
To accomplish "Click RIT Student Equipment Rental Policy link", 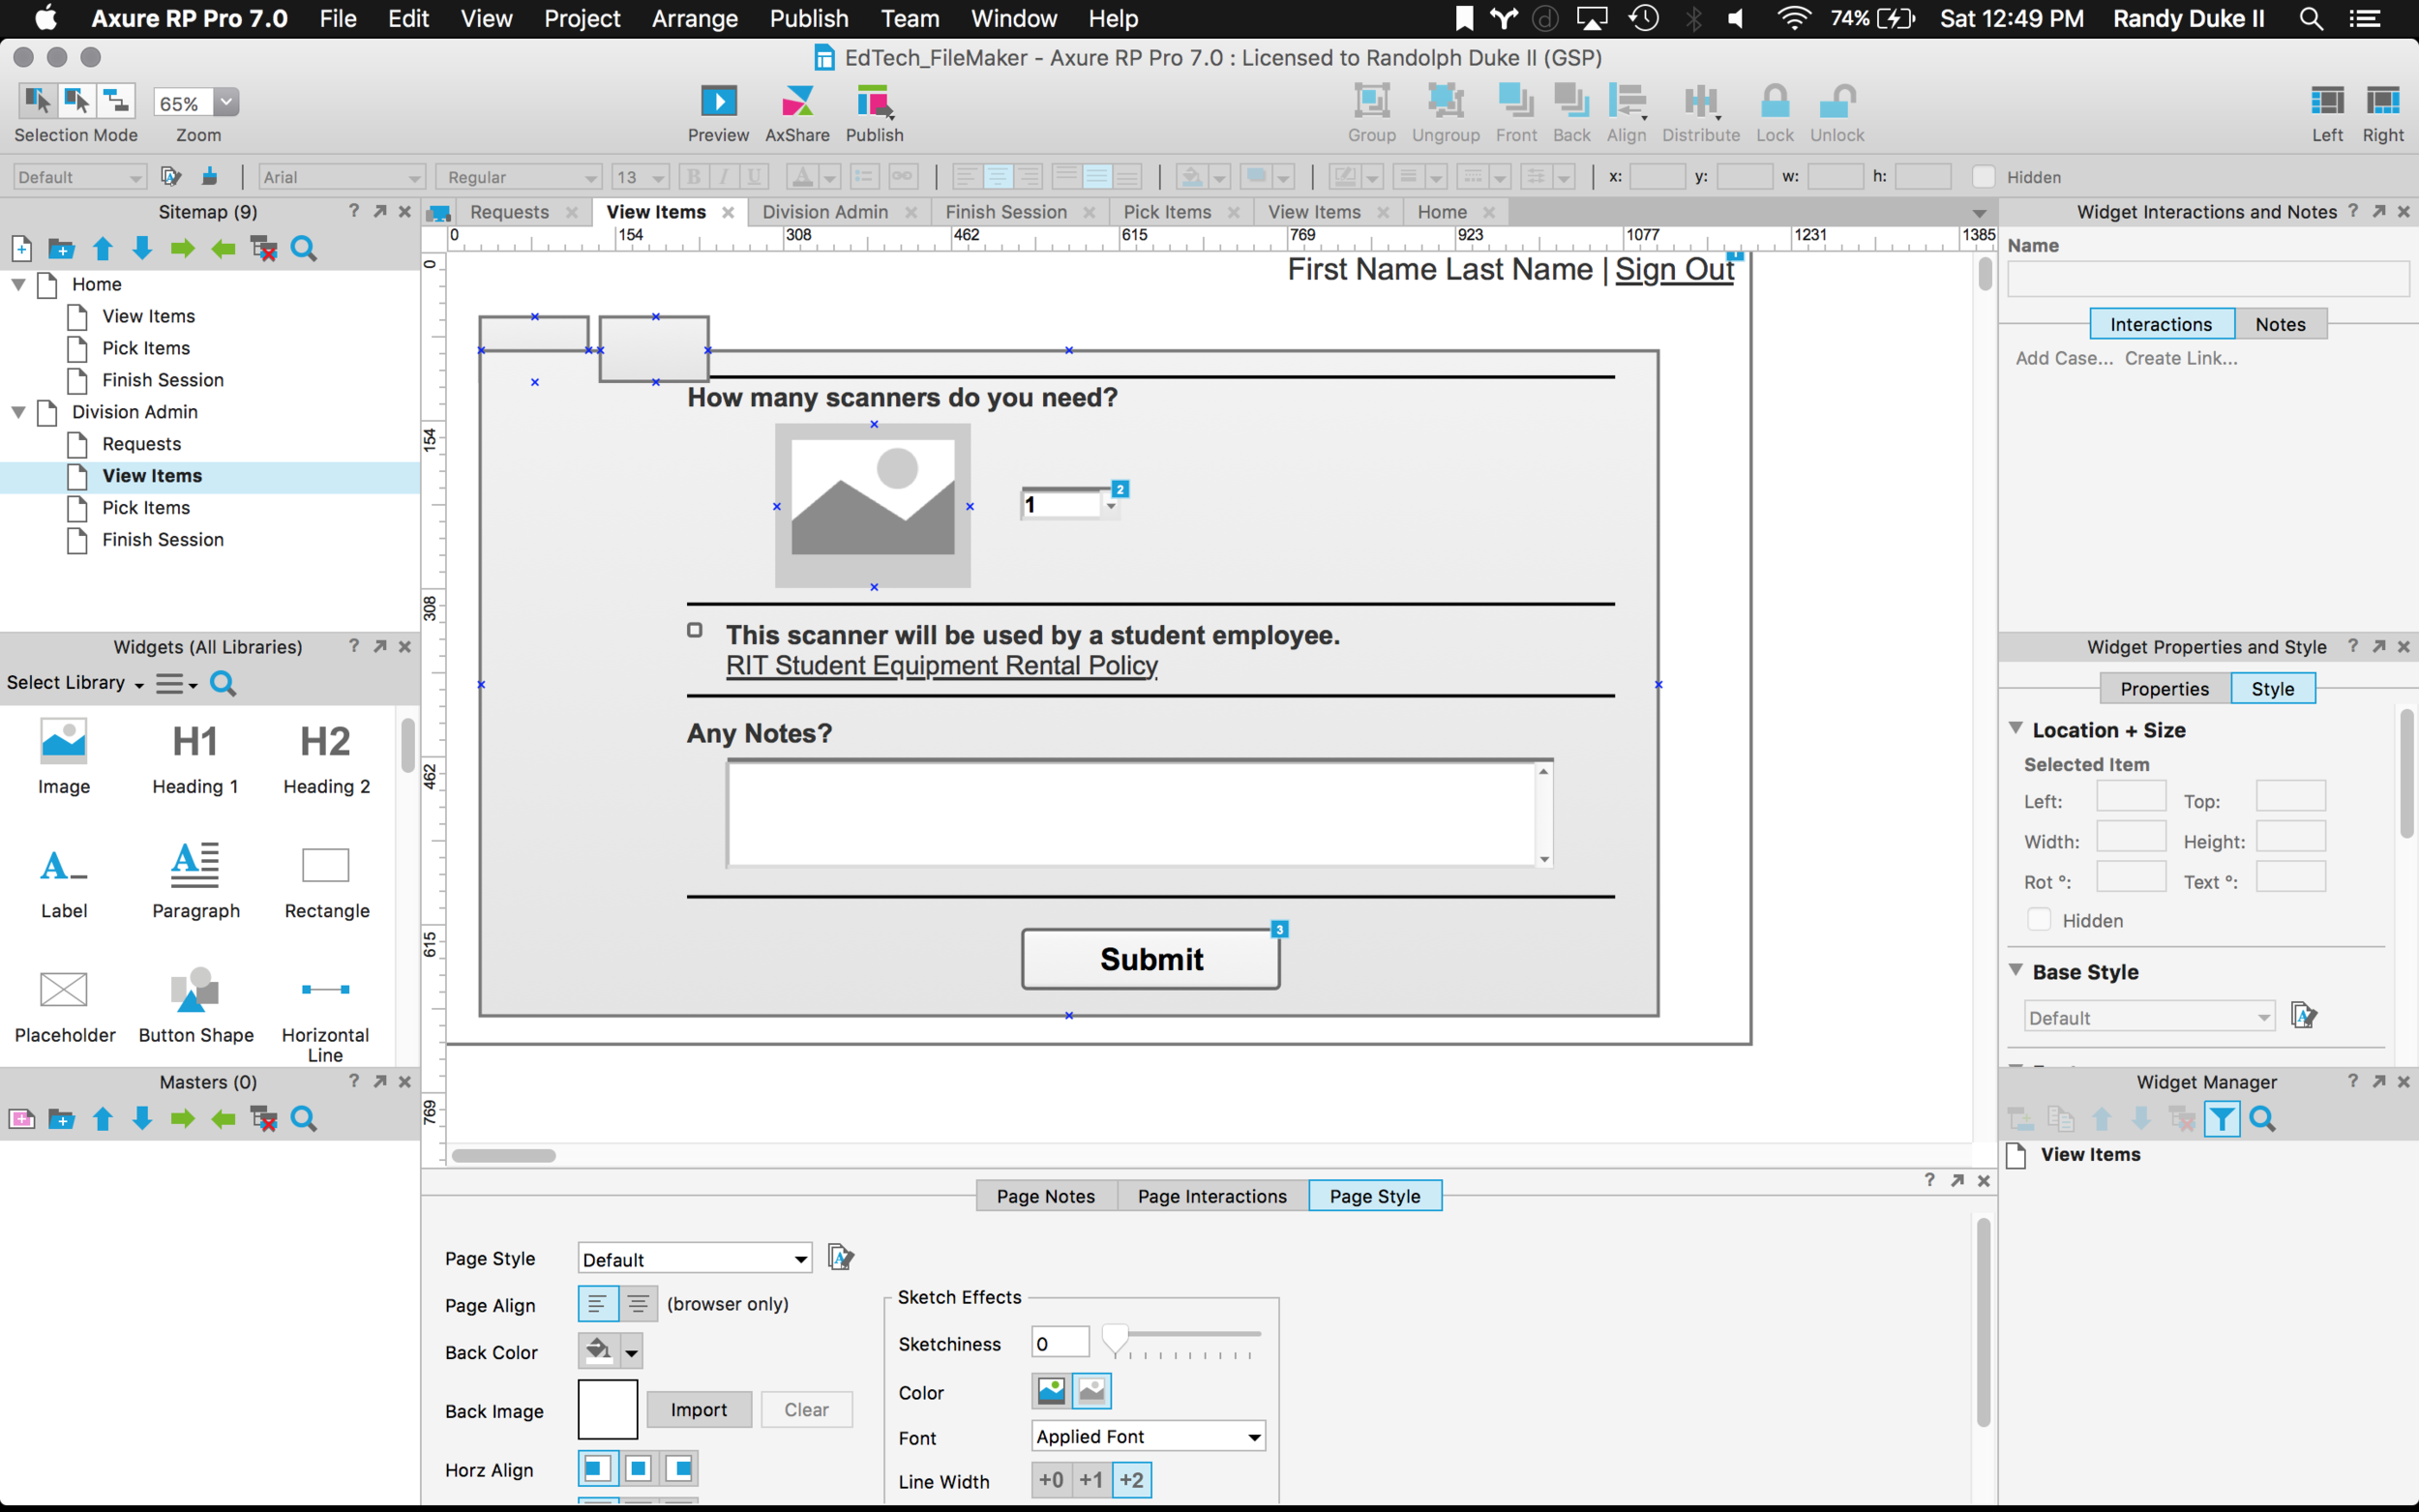I will [942, 666].
